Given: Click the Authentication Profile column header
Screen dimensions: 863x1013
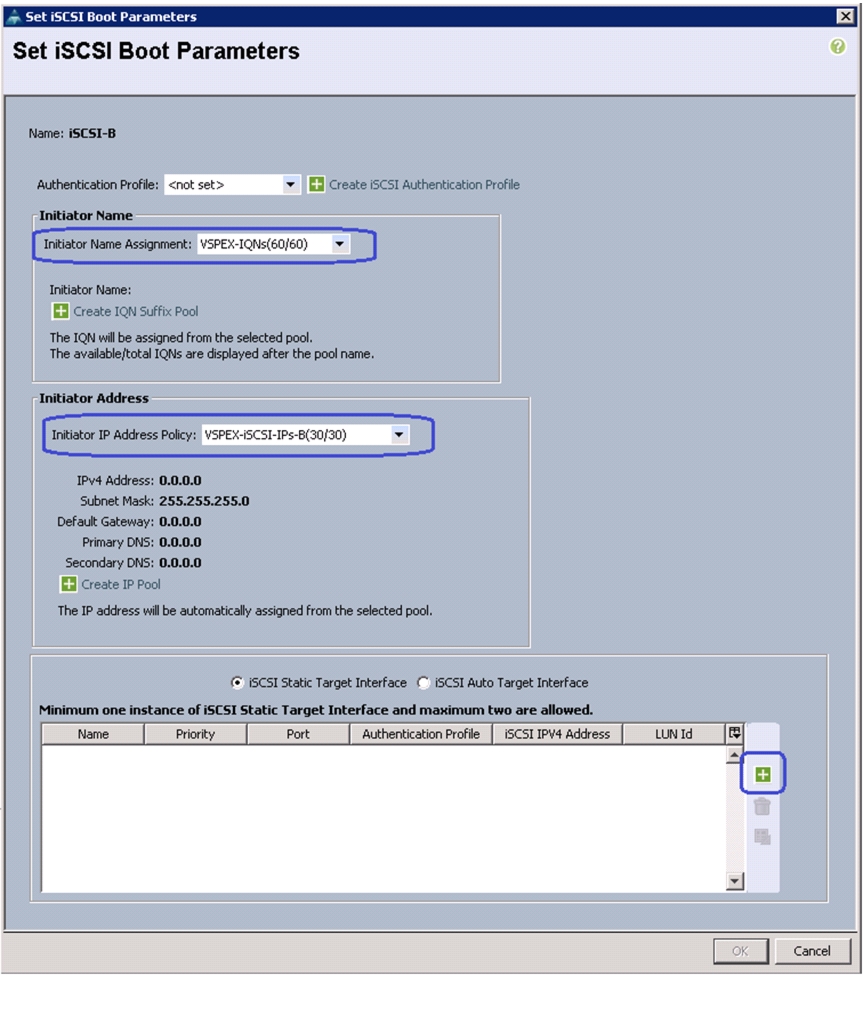Looking at the screenshot, I should [x=421, y=734].
